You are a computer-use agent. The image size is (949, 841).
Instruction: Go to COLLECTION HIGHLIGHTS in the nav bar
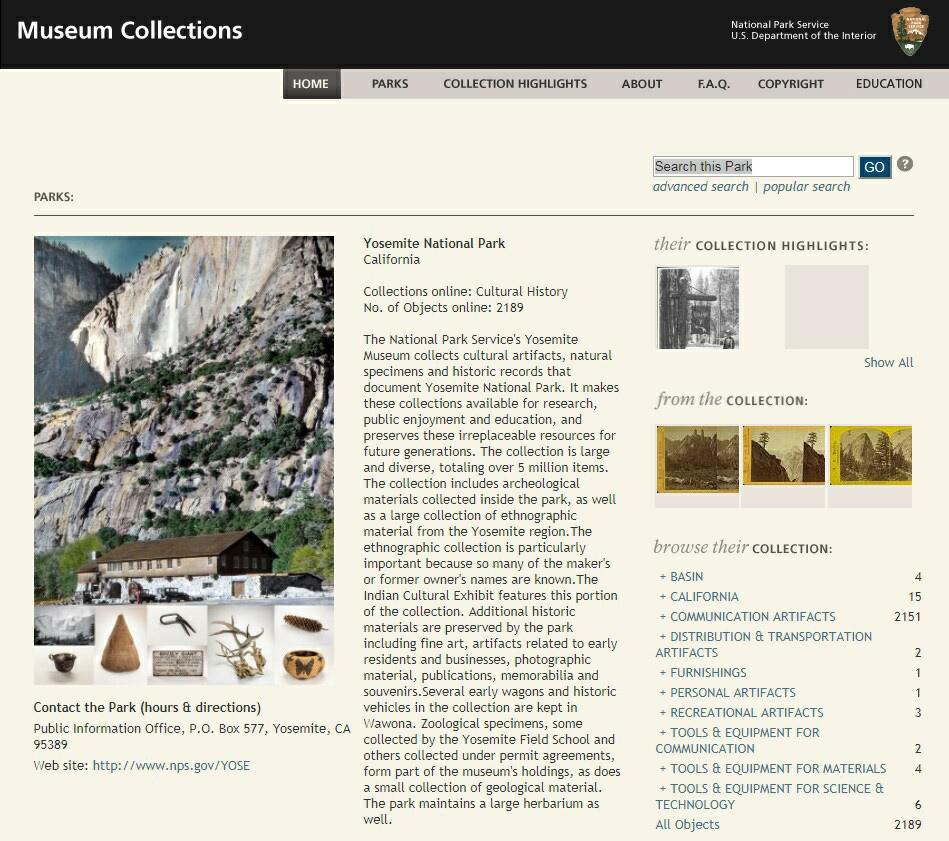(x=515, y=84)
